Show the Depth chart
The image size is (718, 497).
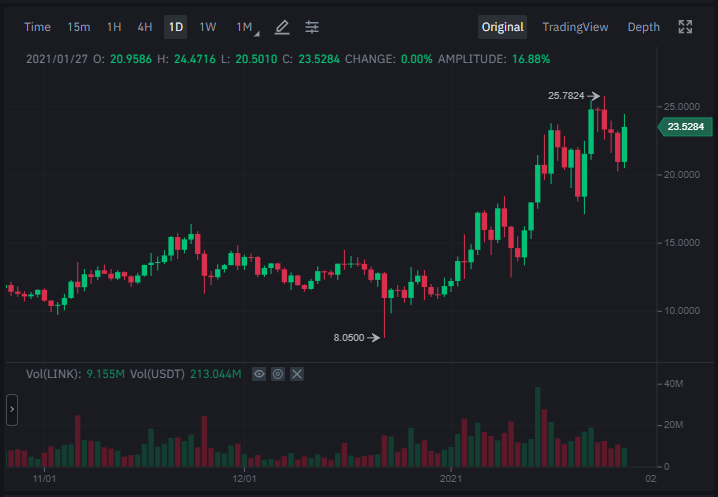point(643,27)
